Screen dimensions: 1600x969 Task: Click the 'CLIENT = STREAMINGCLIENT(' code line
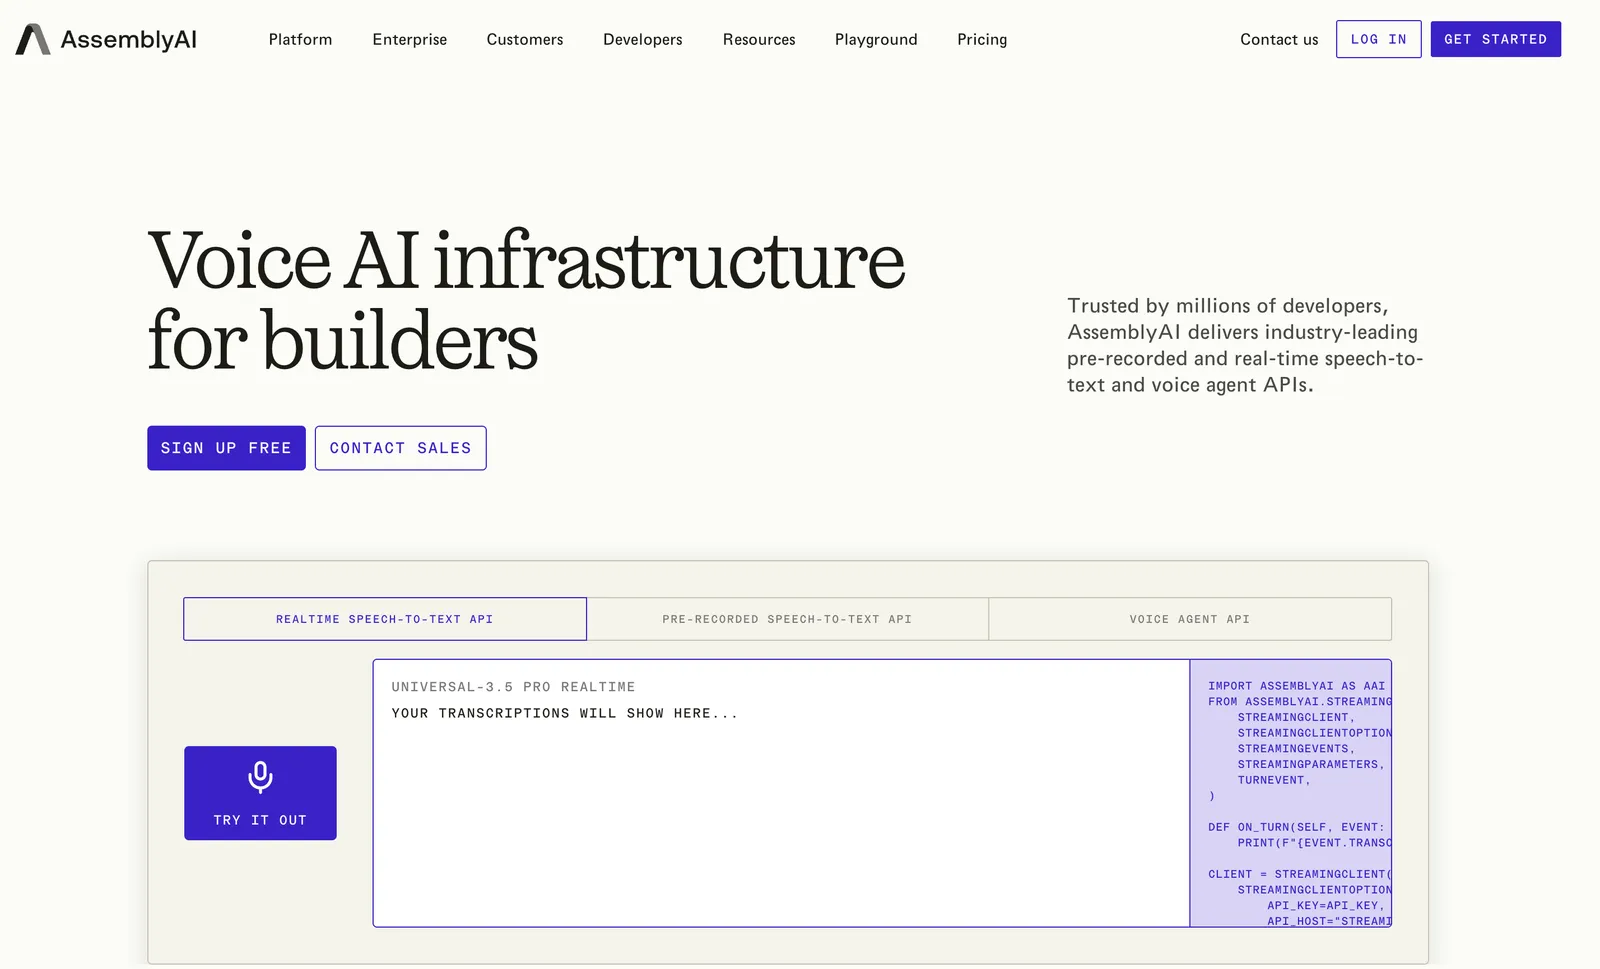tap(1299, 874)
